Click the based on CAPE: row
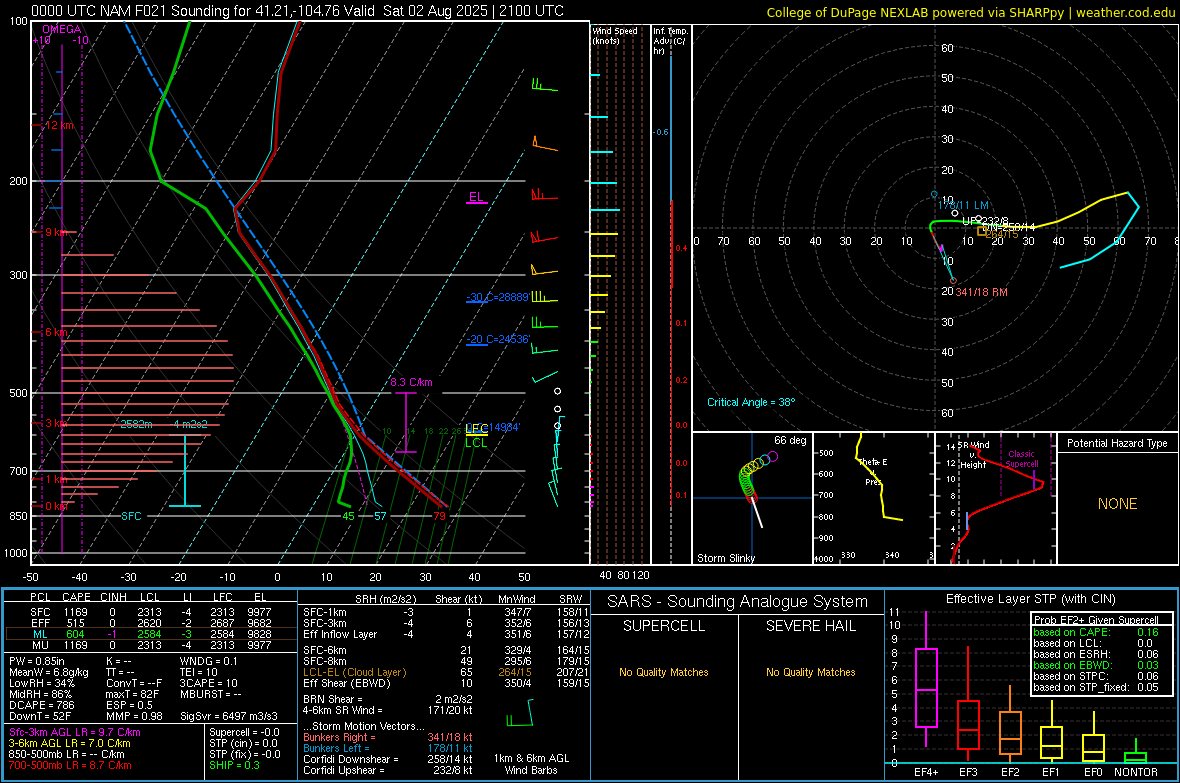The width and height of the screenshot is (1180, 783). (1096, 632)
